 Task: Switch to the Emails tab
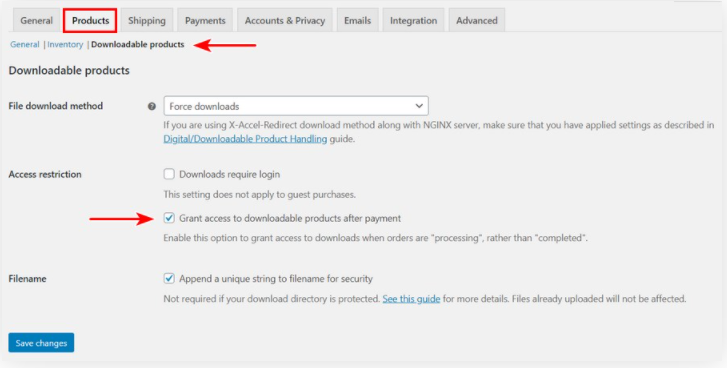point(357,21)
